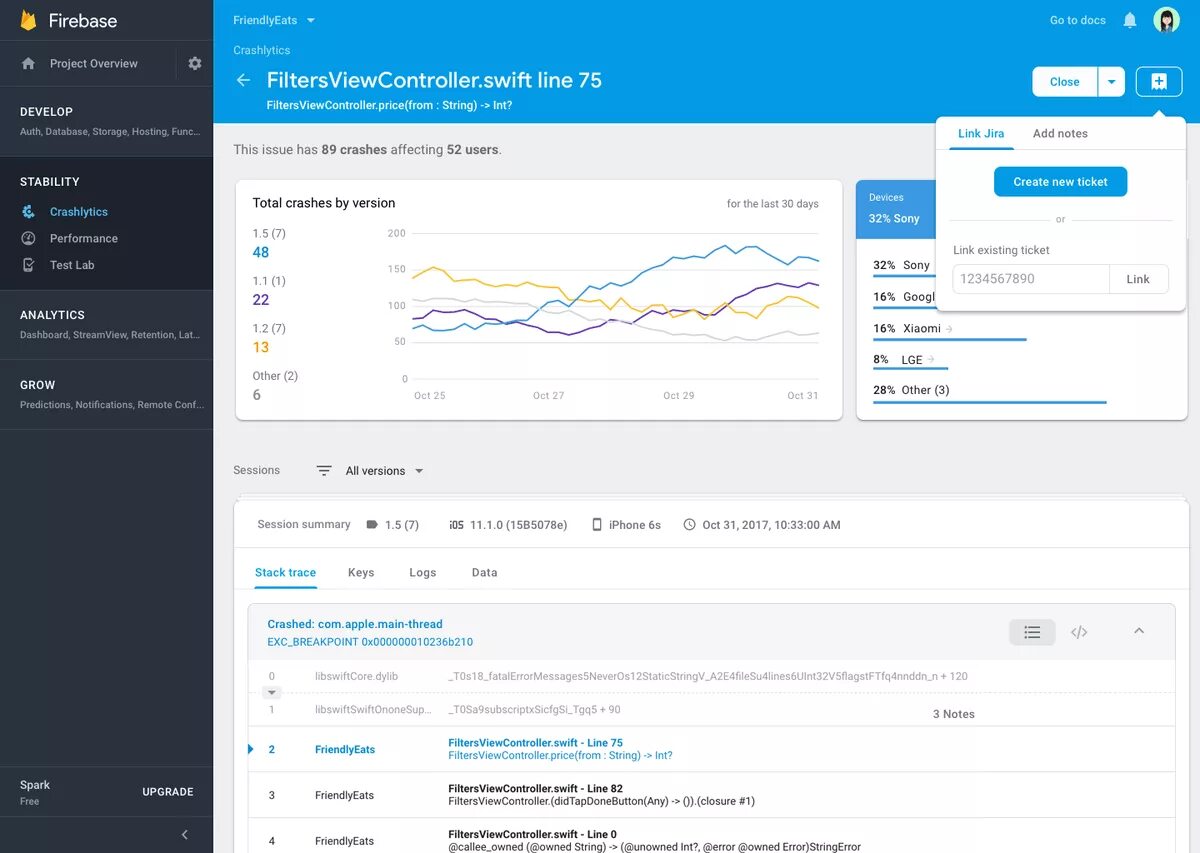Click the version tag icon in session summary

click(372, 524)
